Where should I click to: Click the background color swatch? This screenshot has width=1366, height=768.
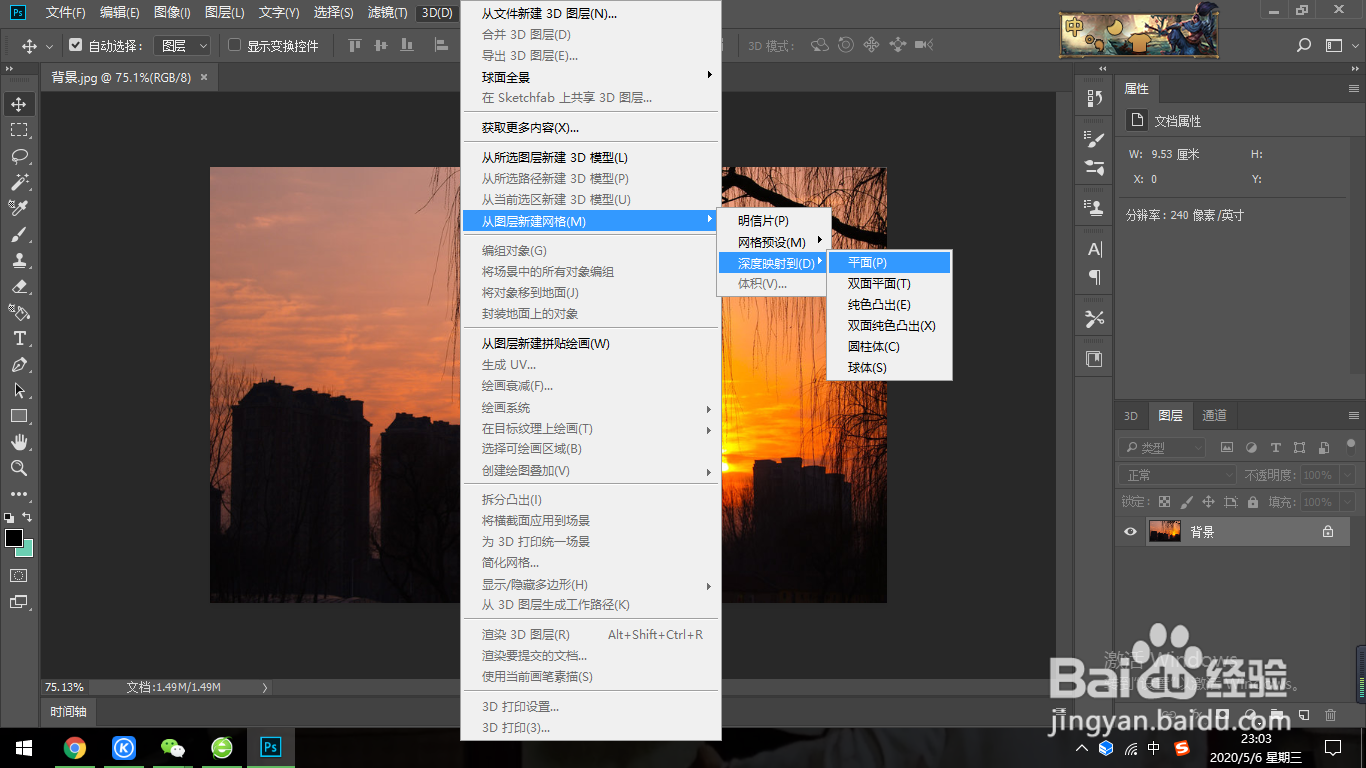point(26,548)
